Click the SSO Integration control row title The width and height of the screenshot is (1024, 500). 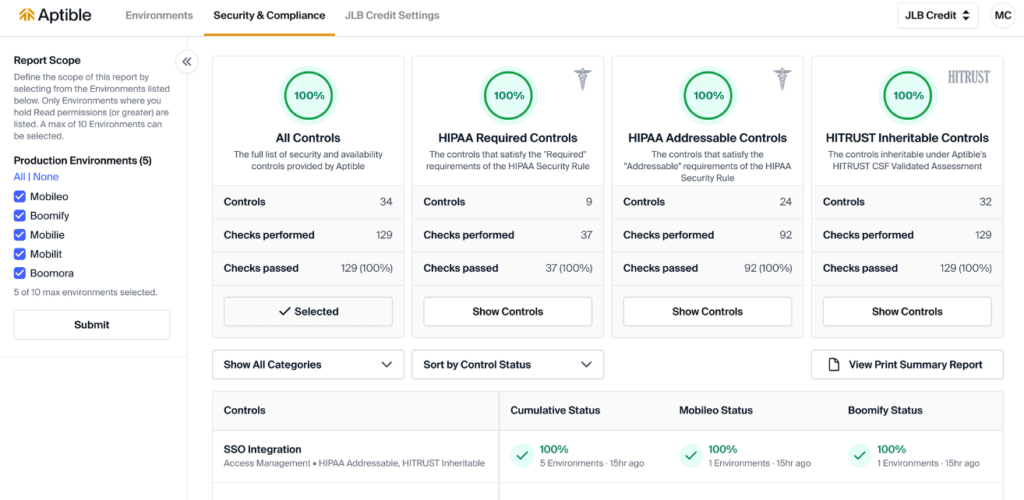[x=263, y=450]
